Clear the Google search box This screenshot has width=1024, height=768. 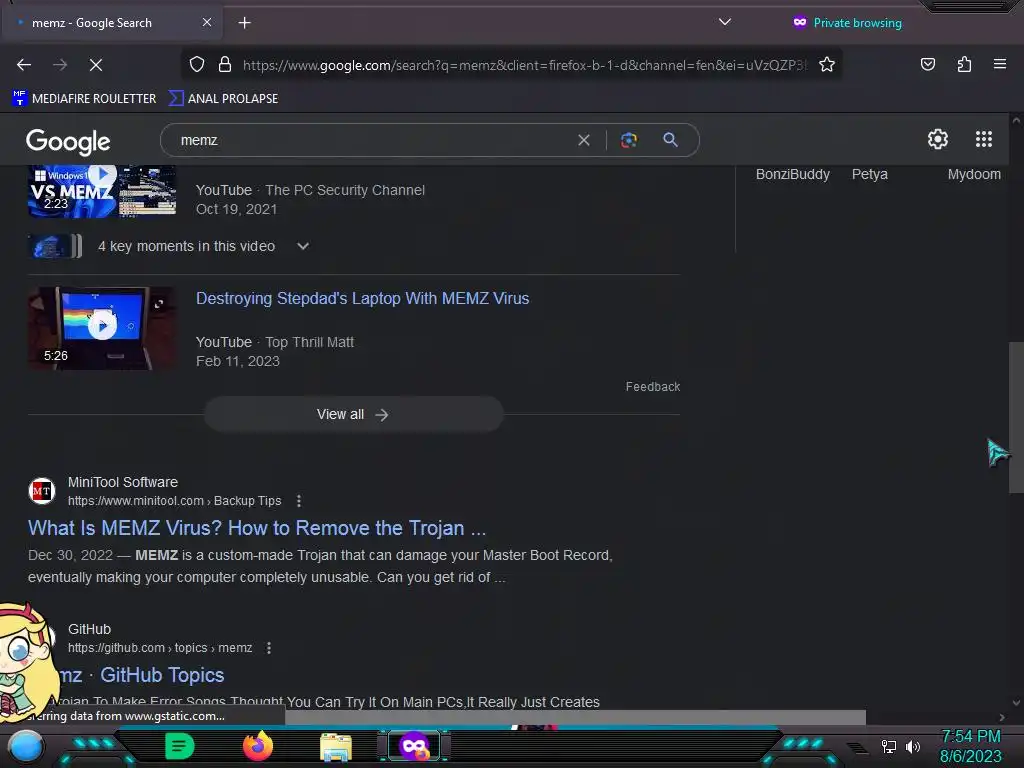click(x=584, y=140)
